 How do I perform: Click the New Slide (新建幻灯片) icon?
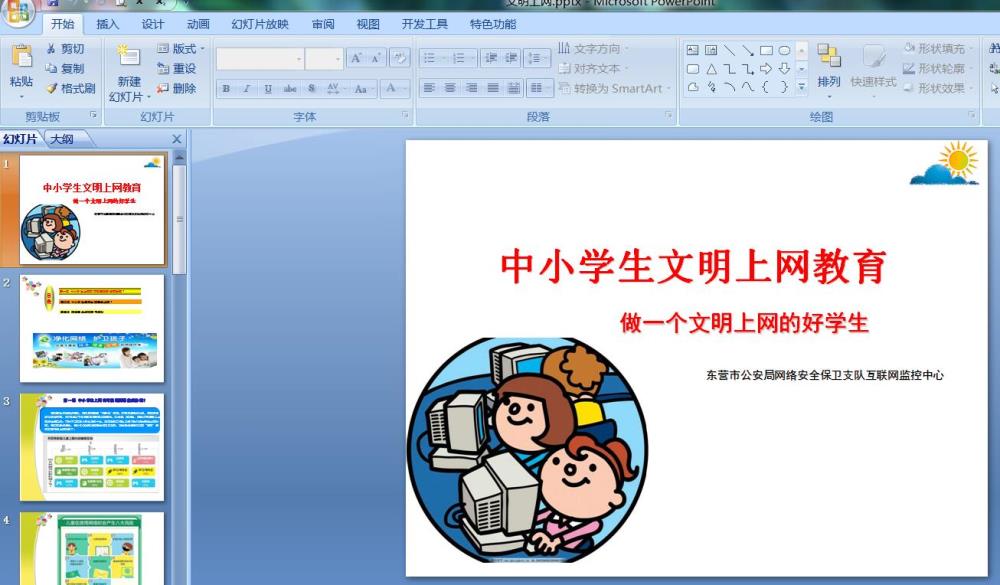point(128,56)
